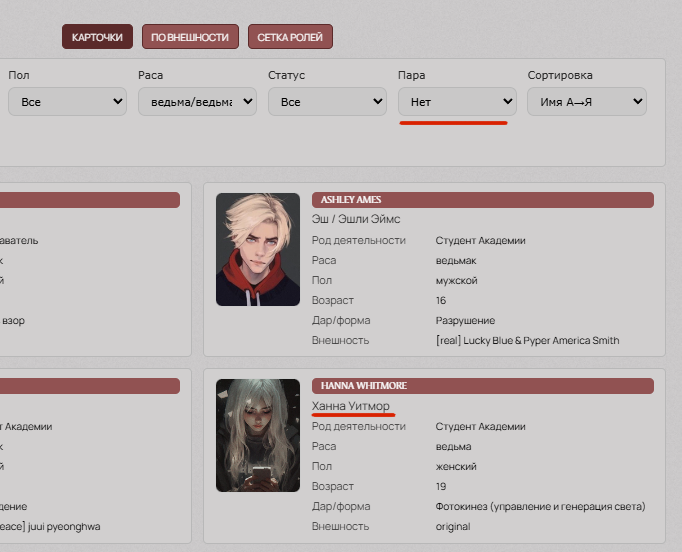
Task: Click Hanna Whitmore portrait thumbnail
Action: point(258,435)
